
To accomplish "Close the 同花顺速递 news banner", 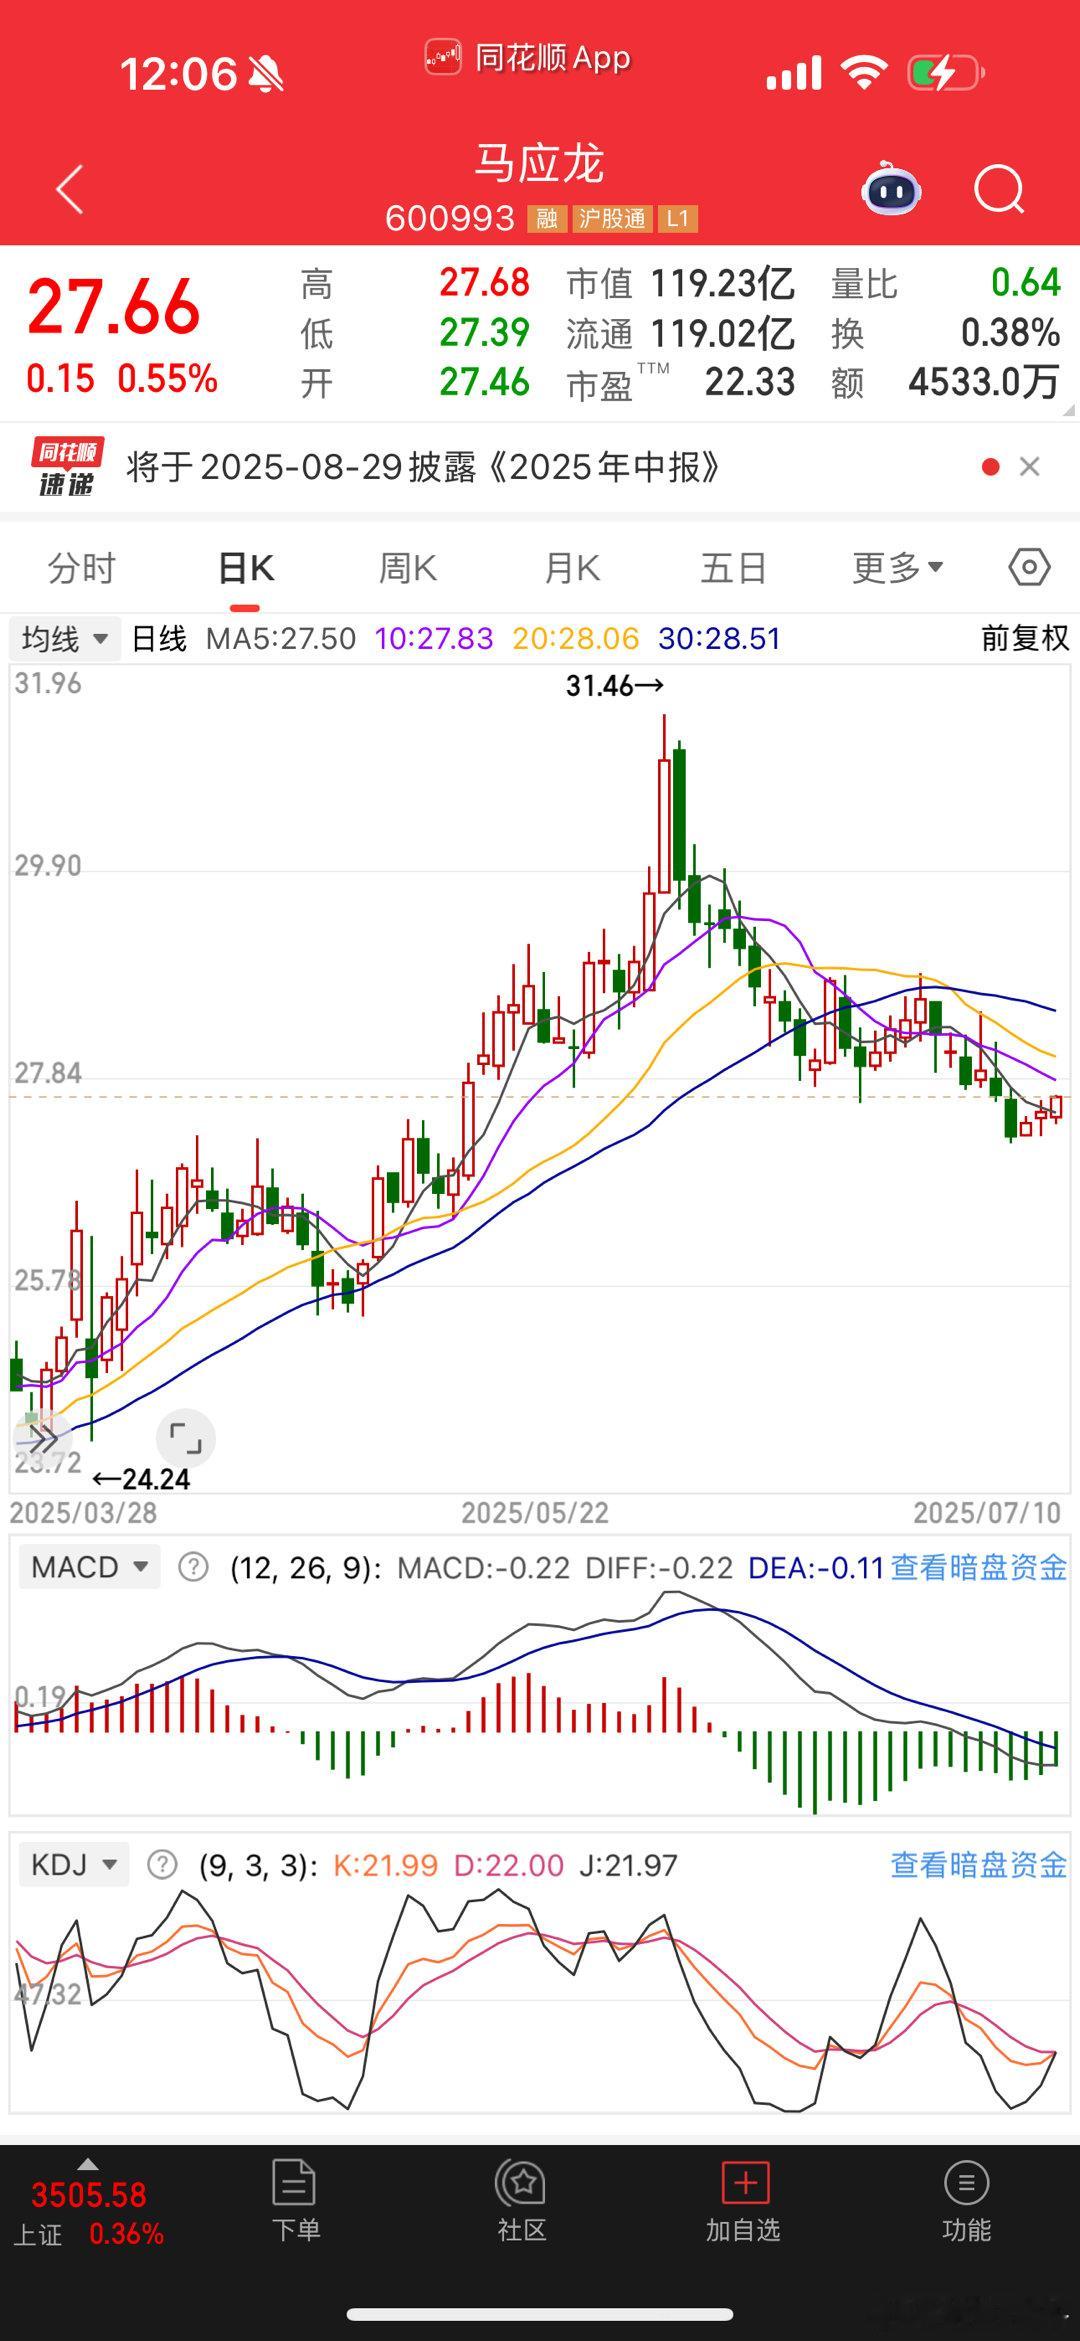I will click(x=1029, y=467).
